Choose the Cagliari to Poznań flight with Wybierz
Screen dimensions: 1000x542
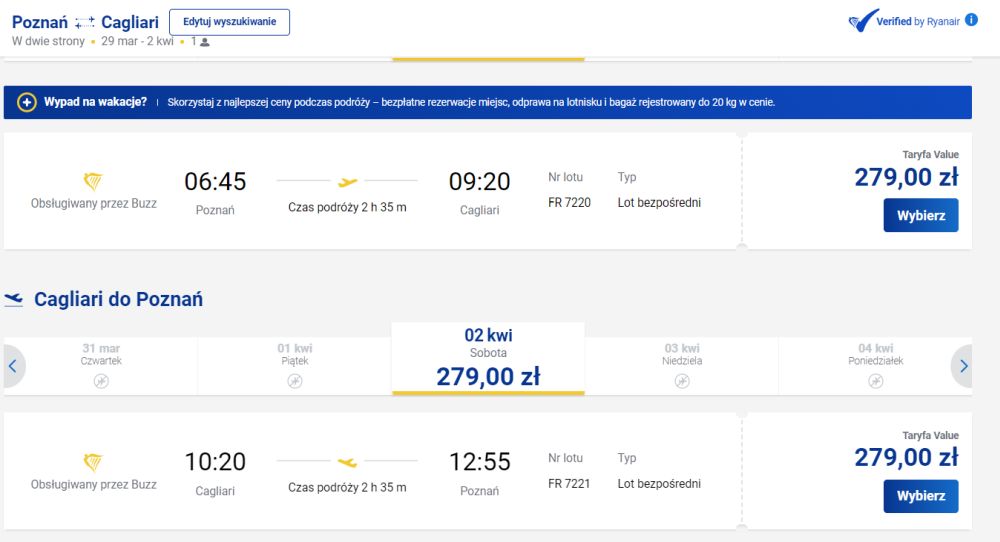pos(921,496)
